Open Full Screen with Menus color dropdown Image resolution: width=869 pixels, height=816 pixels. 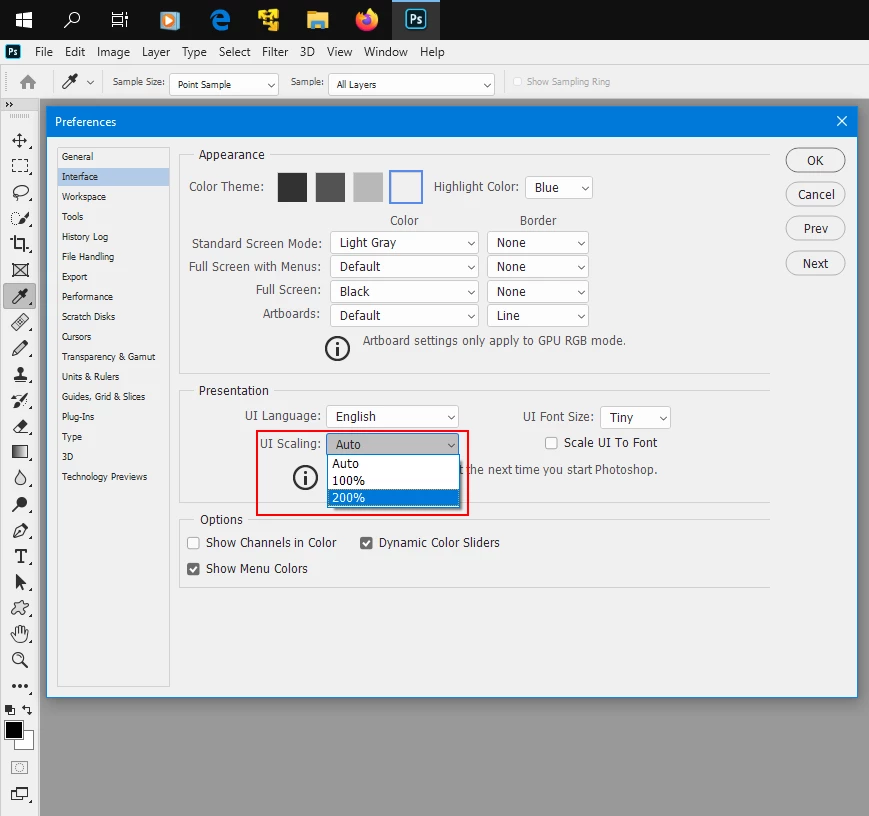pos(405,267)
